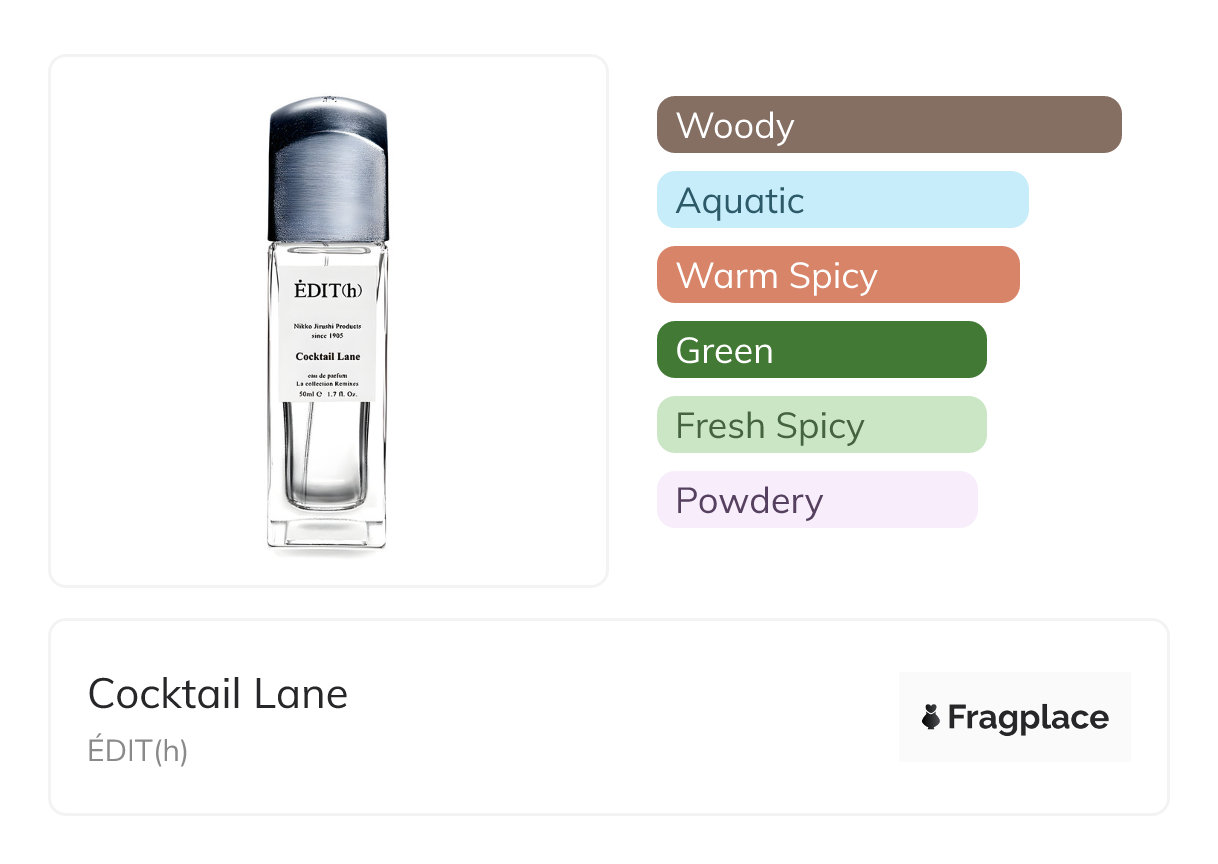Click the 50ml size text on the label
Screen dimensions: 1218x864
click(308, 394)
